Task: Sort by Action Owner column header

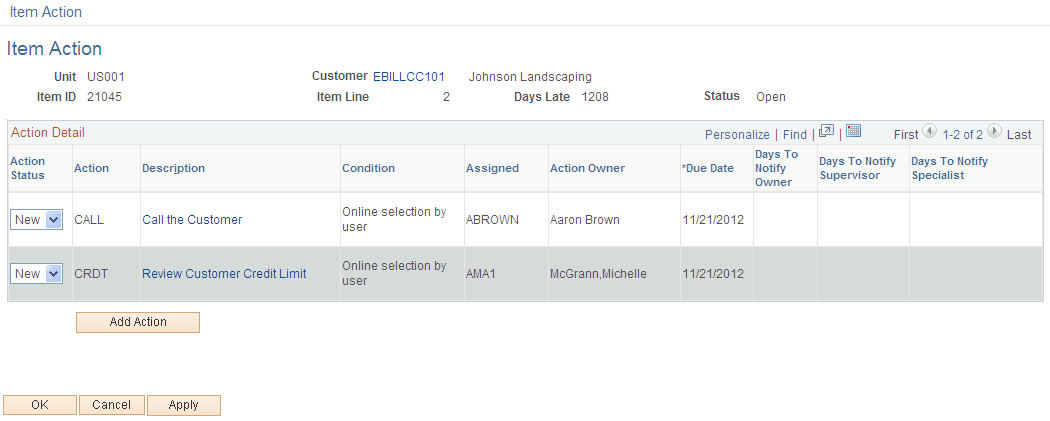Action: pyautogui.click(x=587, y=168)
